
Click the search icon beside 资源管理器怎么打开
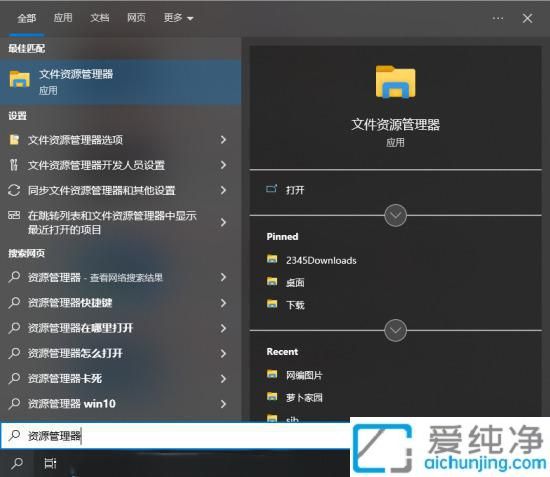coord(14,353)
